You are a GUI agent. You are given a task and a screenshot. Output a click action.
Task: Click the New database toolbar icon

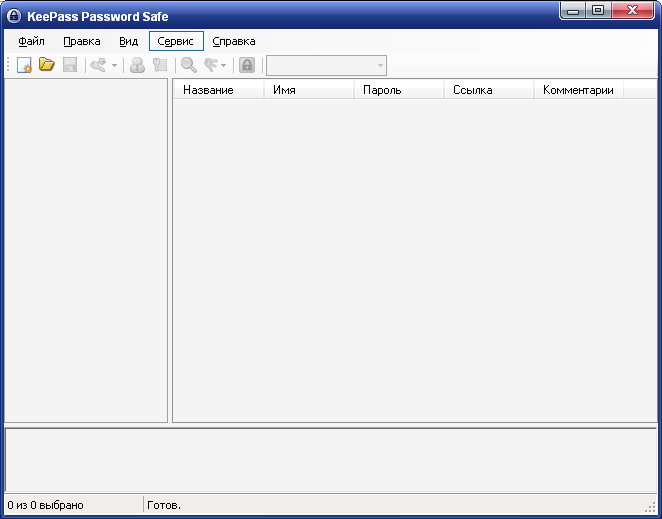pos(24,65)
